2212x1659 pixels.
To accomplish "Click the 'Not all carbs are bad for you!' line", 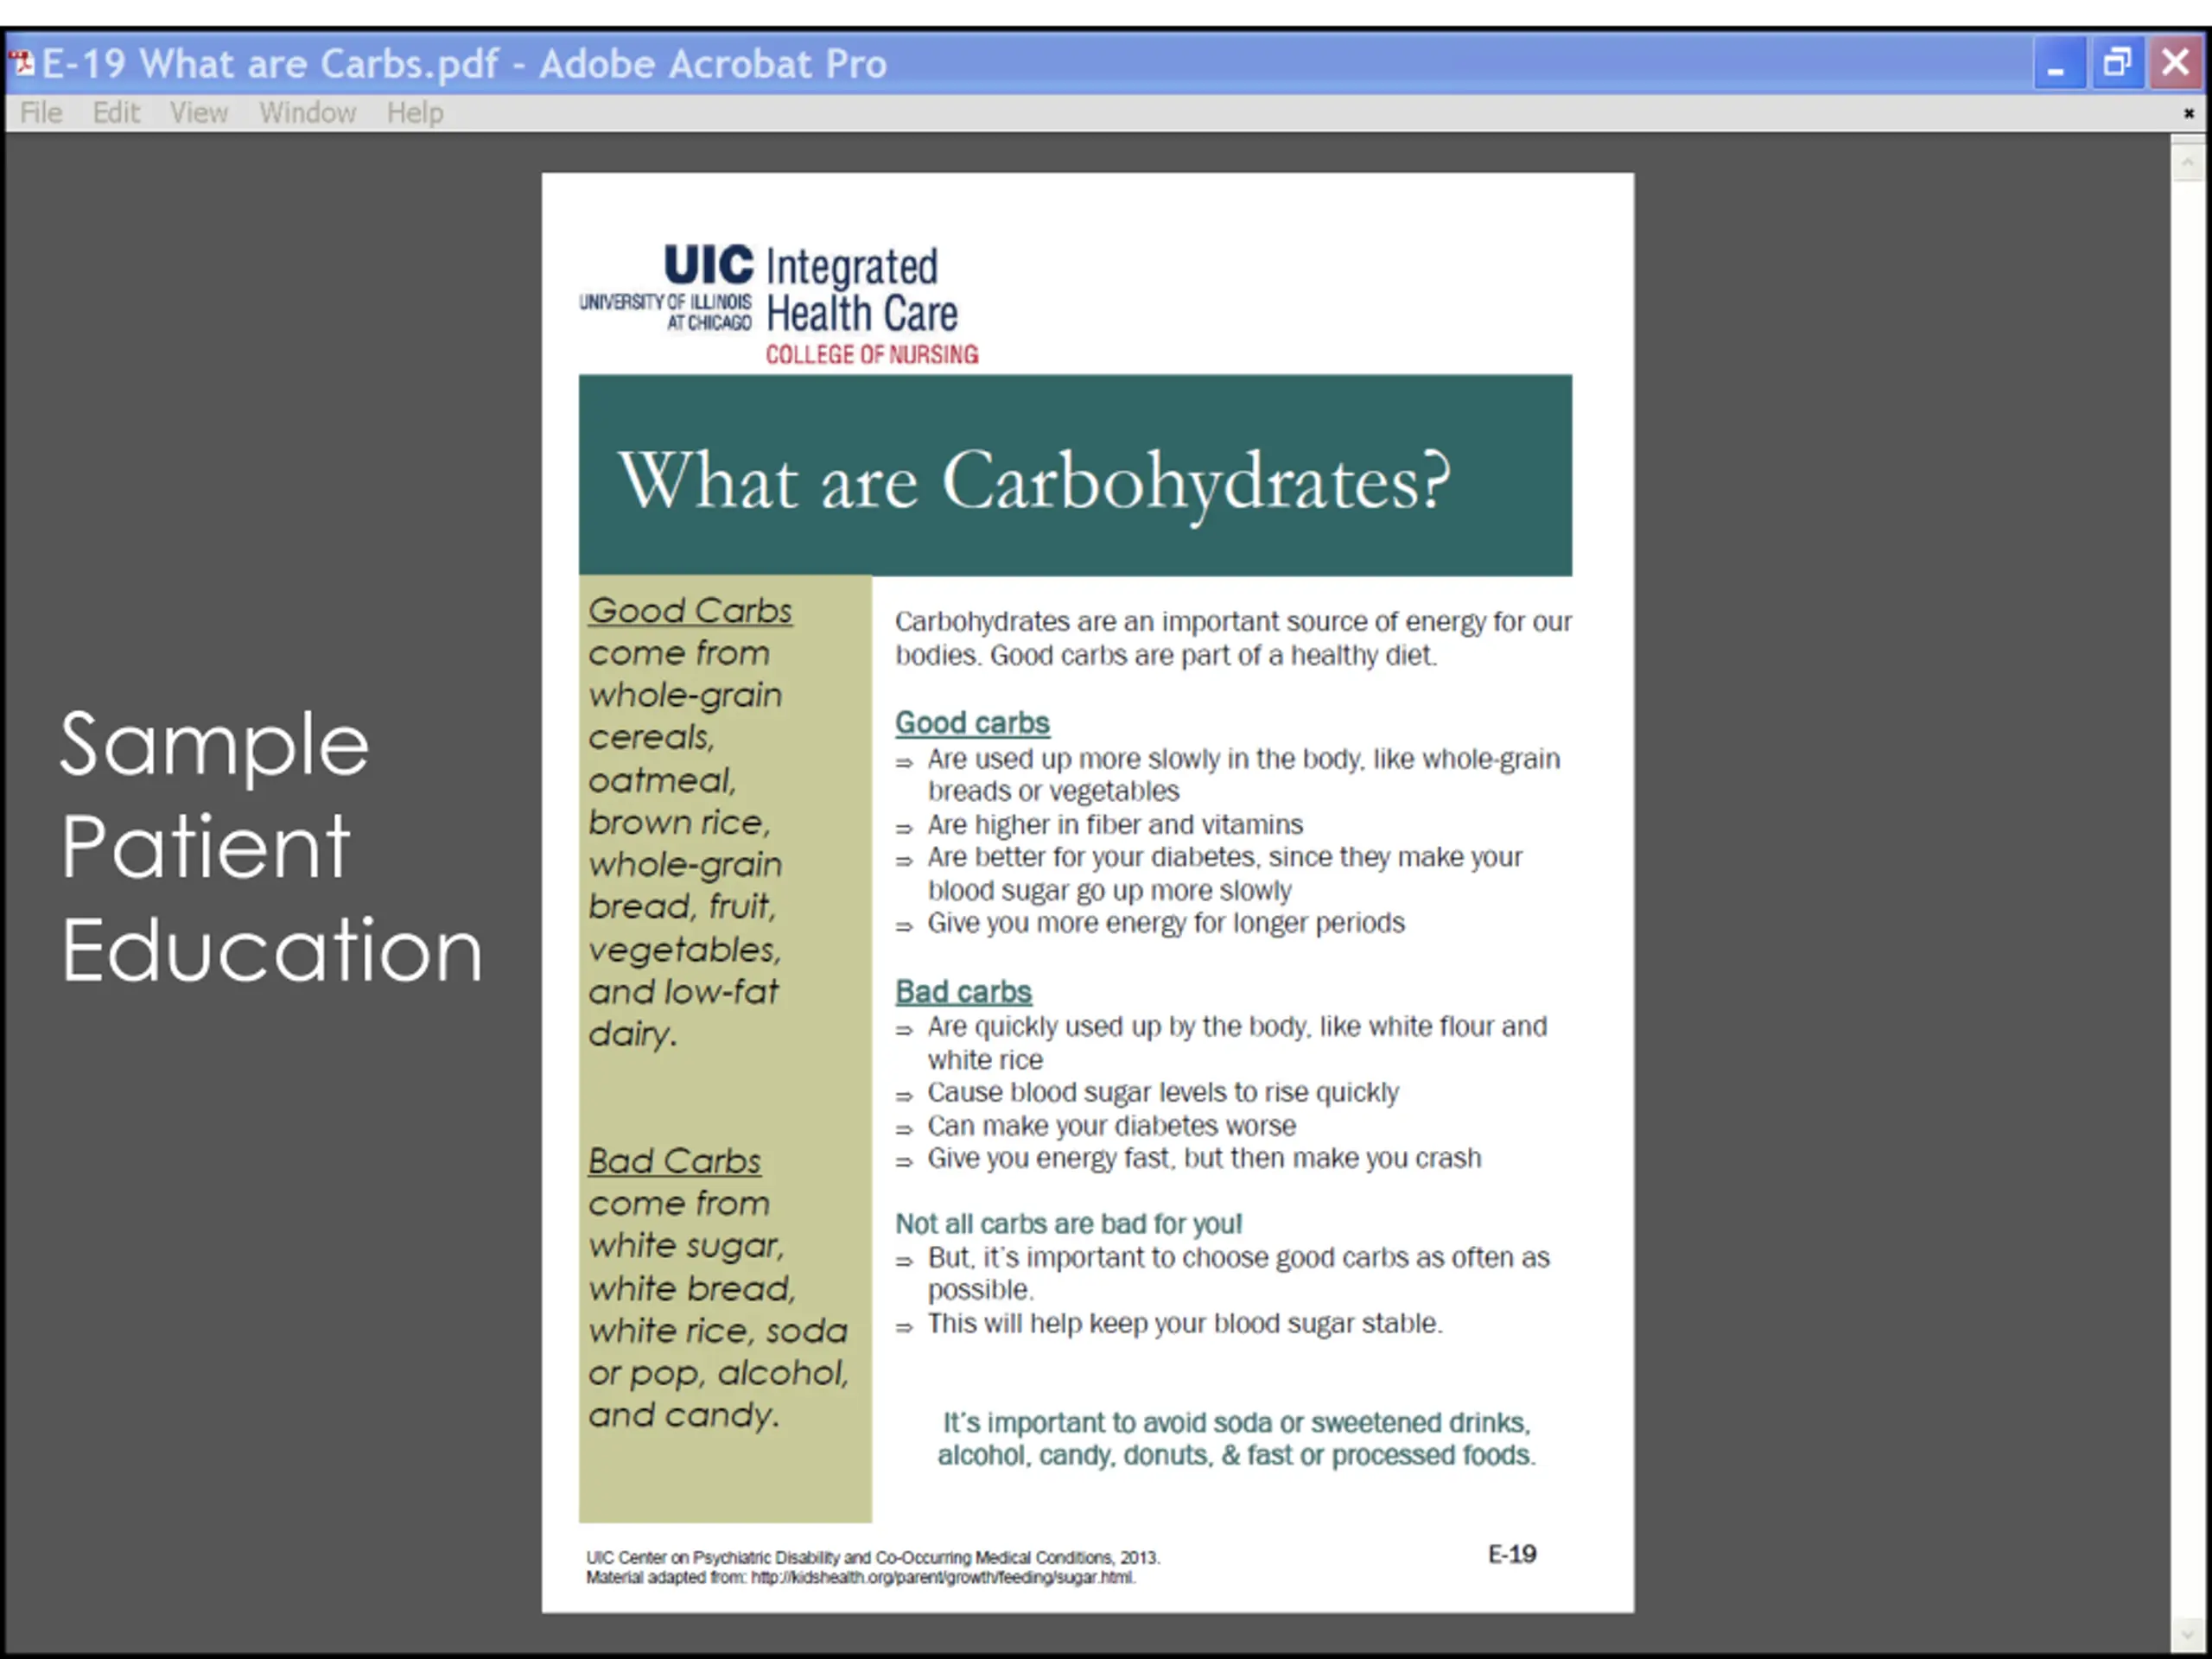I will click(1068, 1223).
